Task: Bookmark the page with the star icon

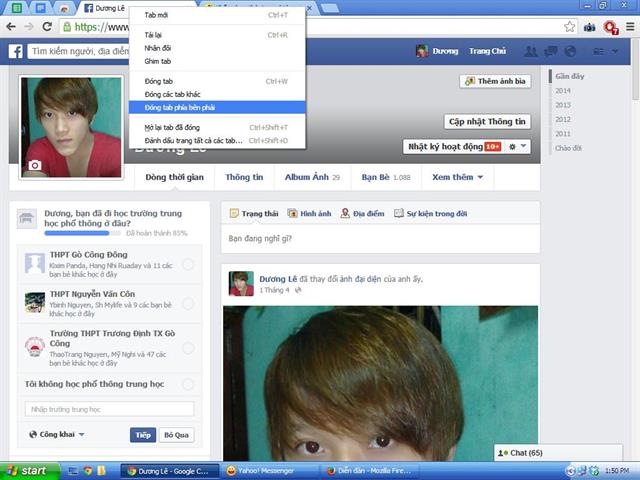Action: [x=569, y=27]
